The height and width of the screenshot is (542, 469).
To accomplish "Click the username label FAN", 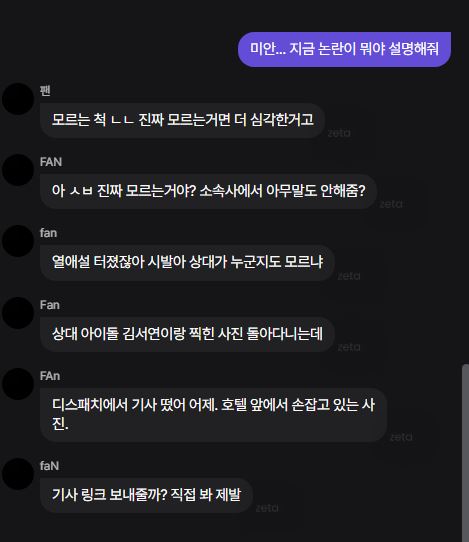I will point(51,162).
